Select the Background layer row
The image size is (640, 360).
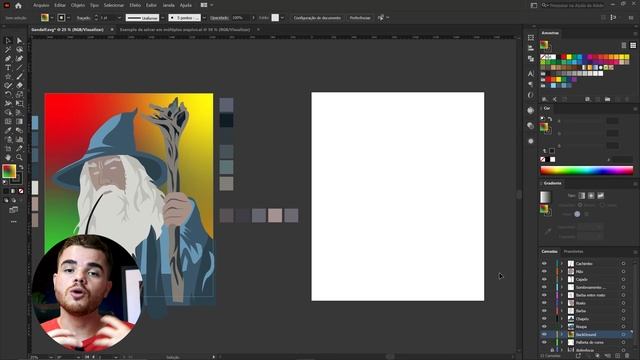point(586,334)
